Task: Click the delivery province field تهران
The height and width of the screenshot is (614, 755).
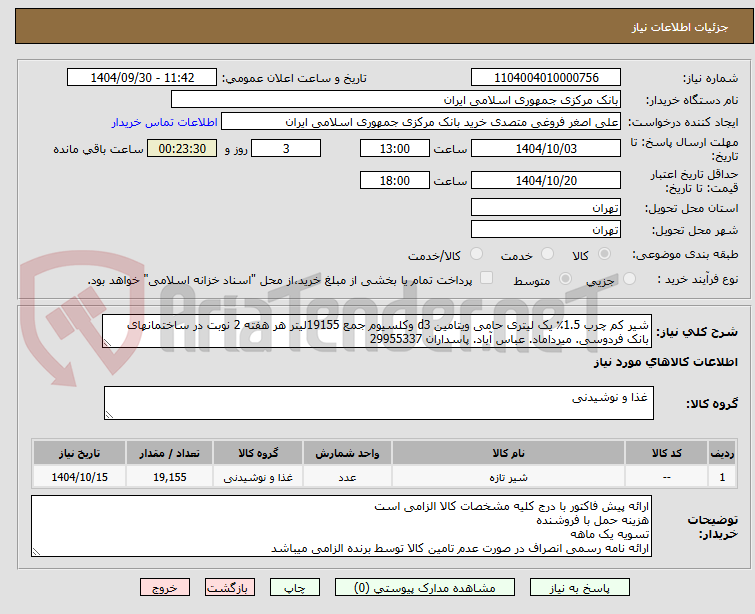Action: tap(546, 207)
